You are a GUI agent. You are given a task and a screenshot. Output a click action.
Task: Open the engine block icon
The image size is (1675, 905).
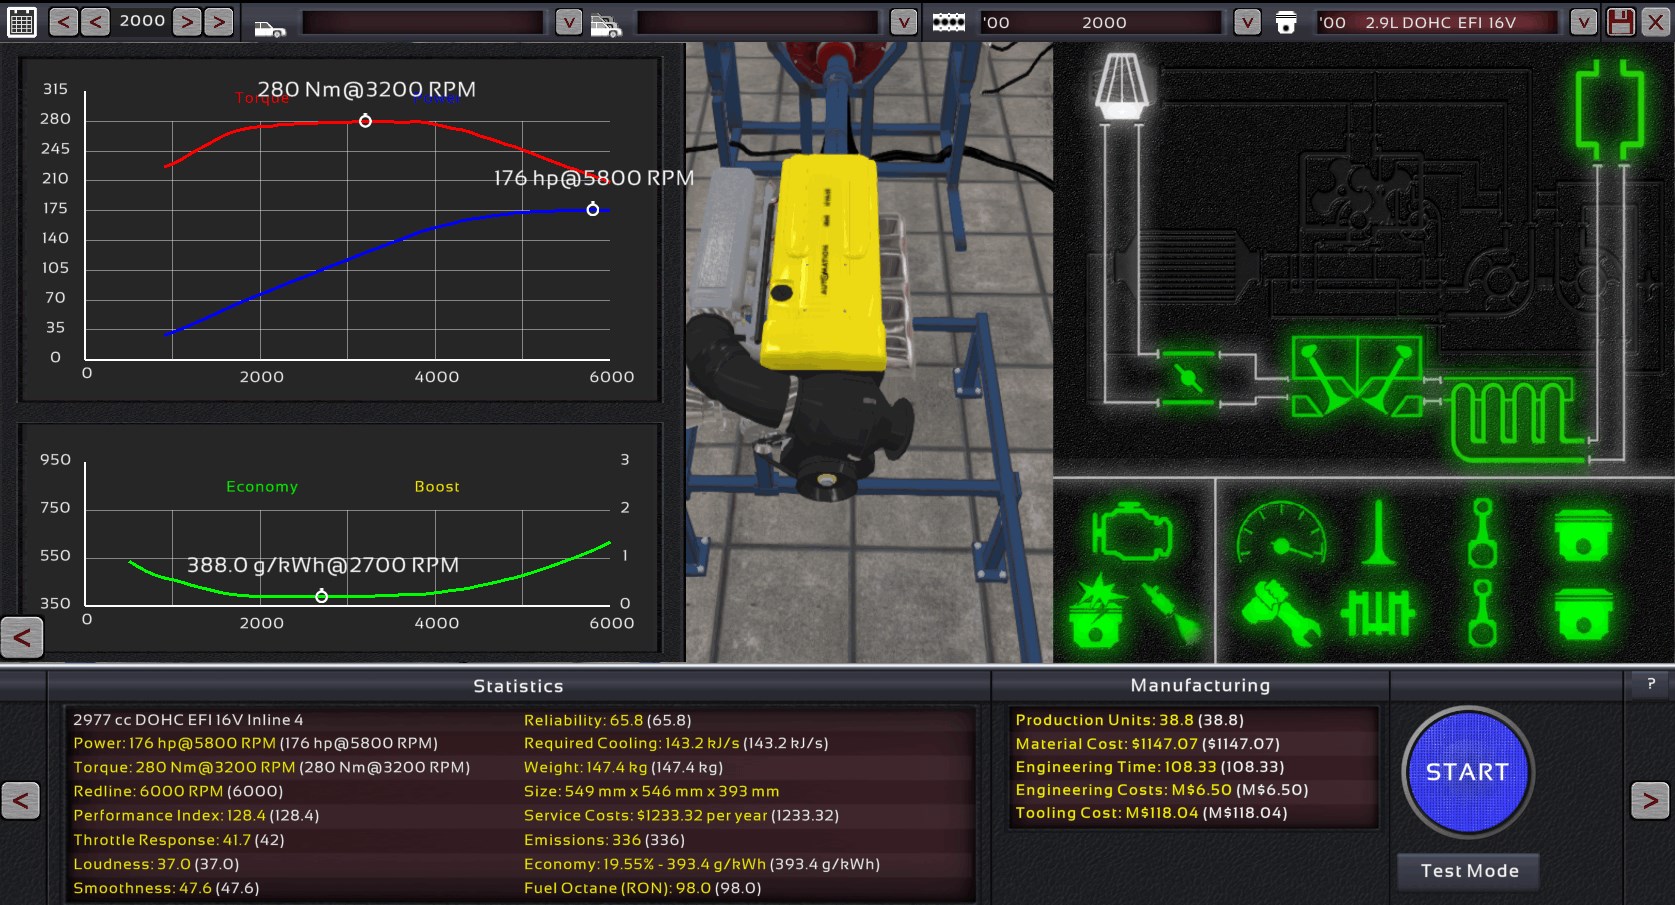[1131, 530]
